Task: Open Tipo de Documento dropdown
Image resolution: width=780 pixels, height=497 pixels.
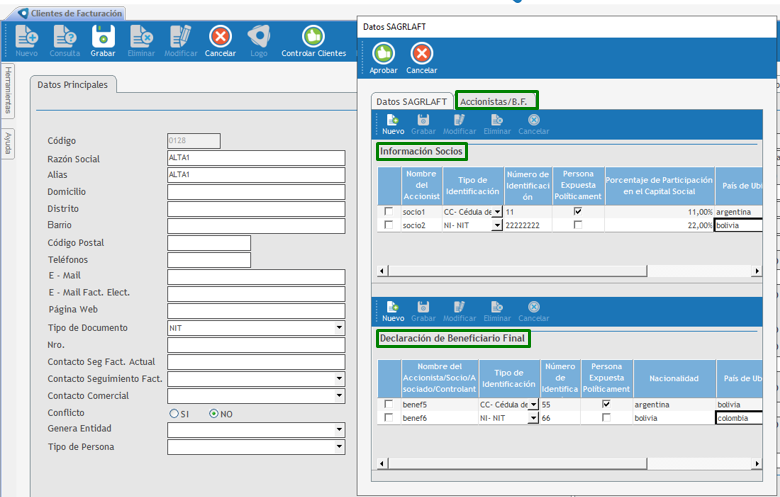Action: (339, 328)
